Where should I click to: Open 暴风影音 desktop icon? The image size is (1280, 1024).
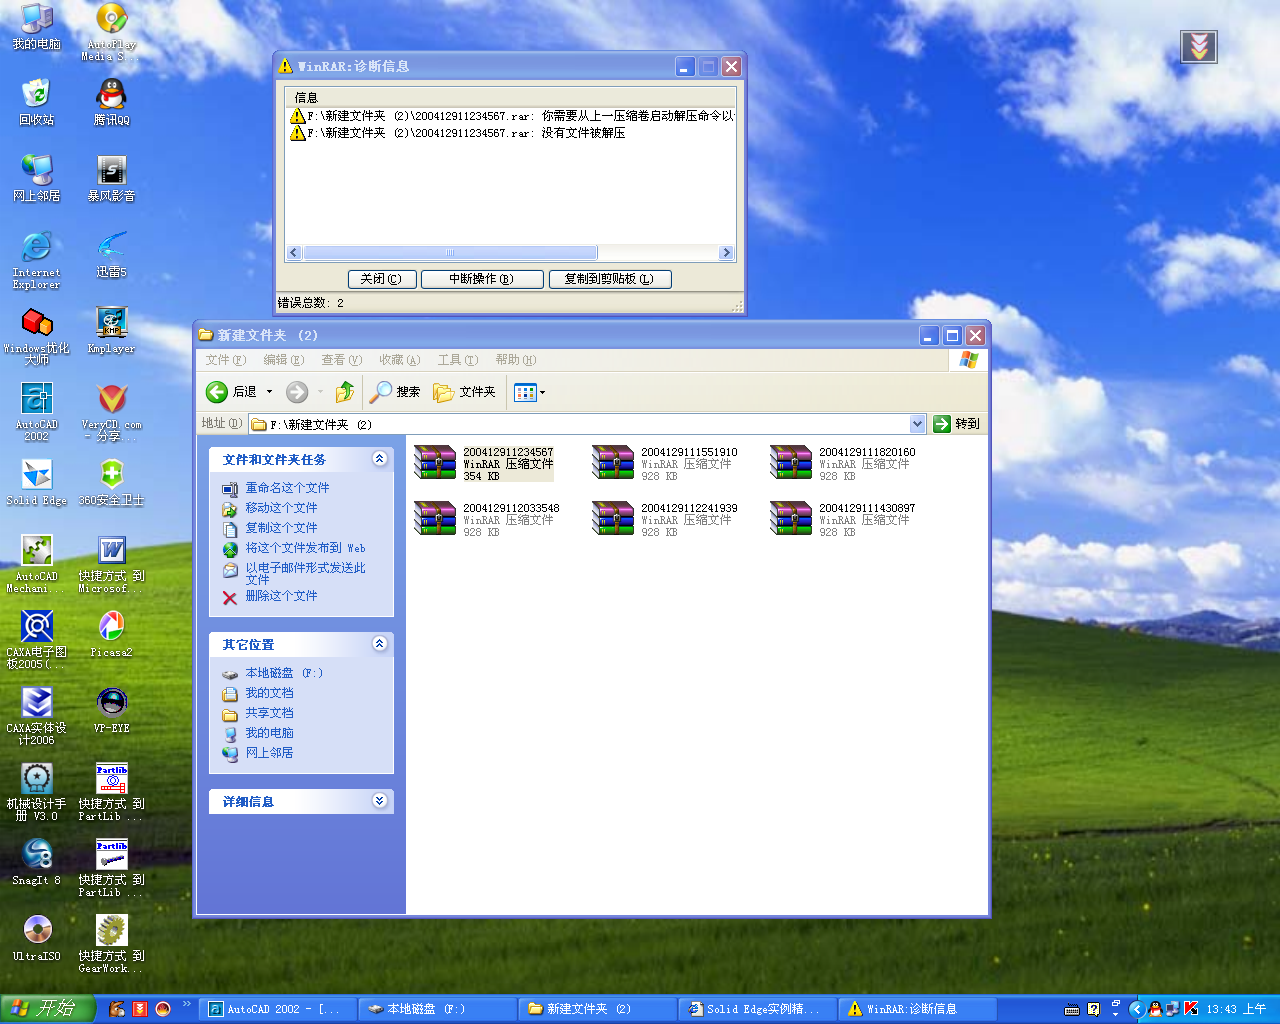click(x=111, y=178)
